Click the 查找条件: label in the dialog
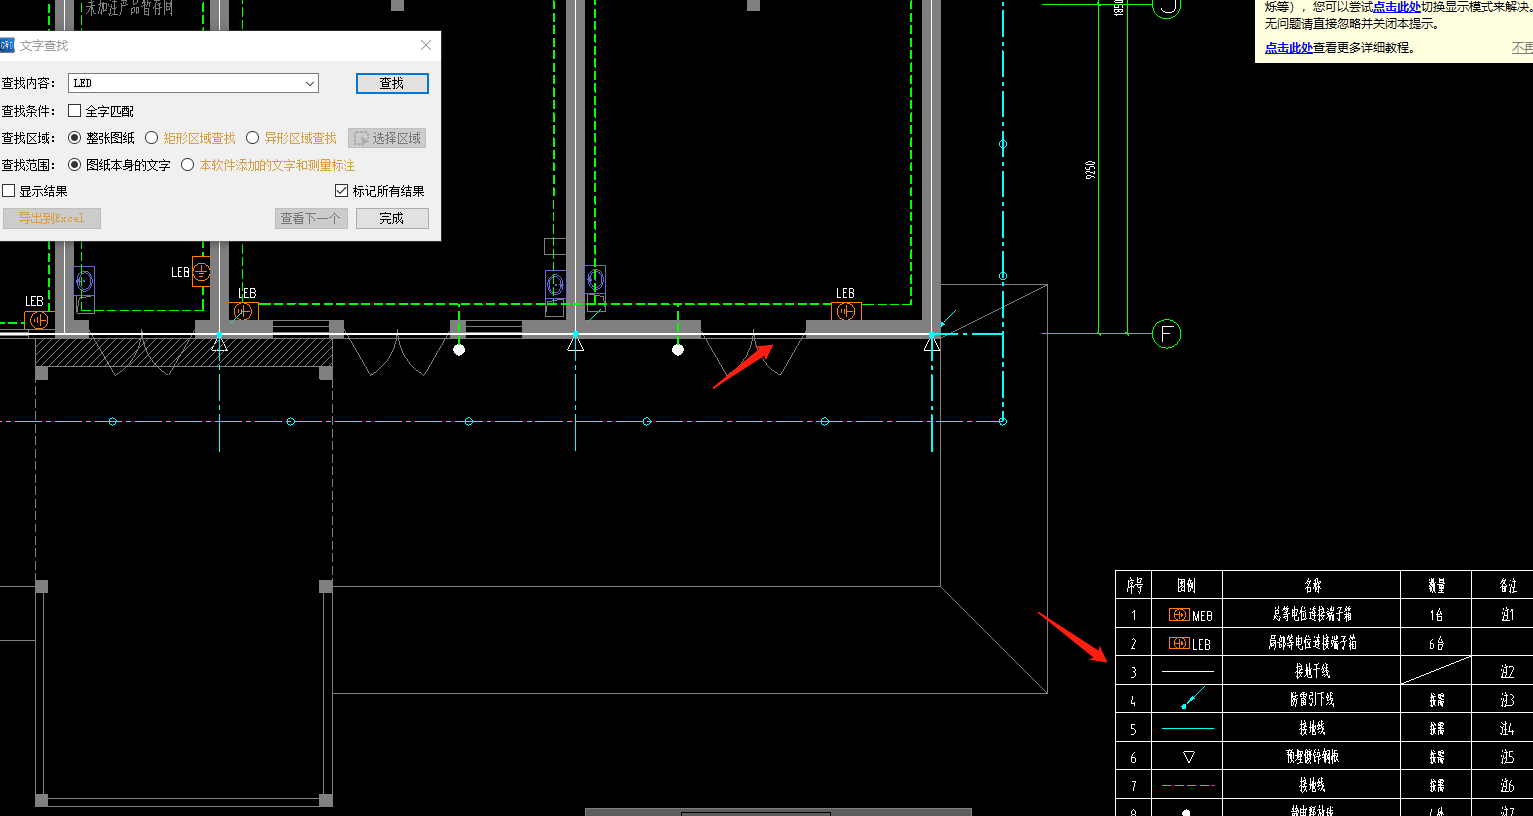 28,111
